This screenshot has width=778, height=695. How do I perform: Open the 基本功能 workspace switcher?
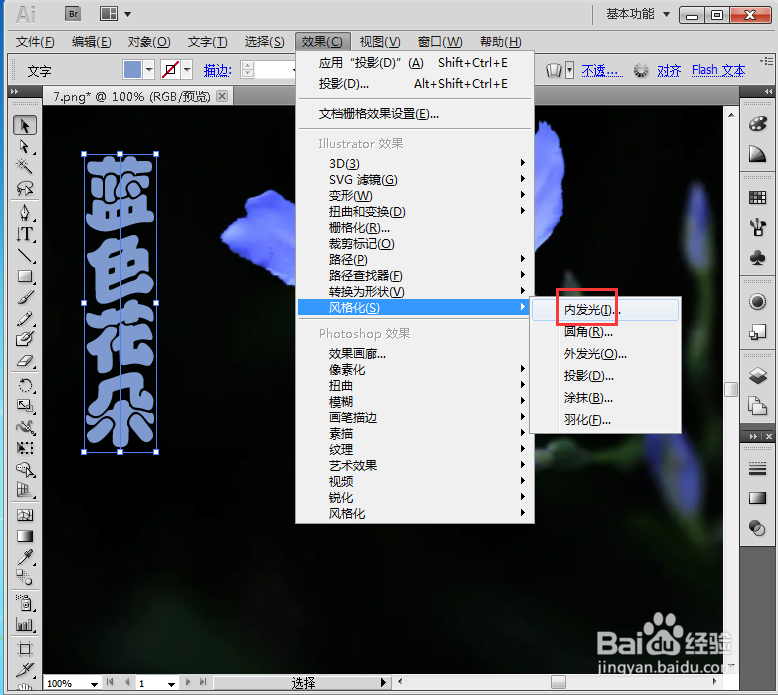pos(638,14)
